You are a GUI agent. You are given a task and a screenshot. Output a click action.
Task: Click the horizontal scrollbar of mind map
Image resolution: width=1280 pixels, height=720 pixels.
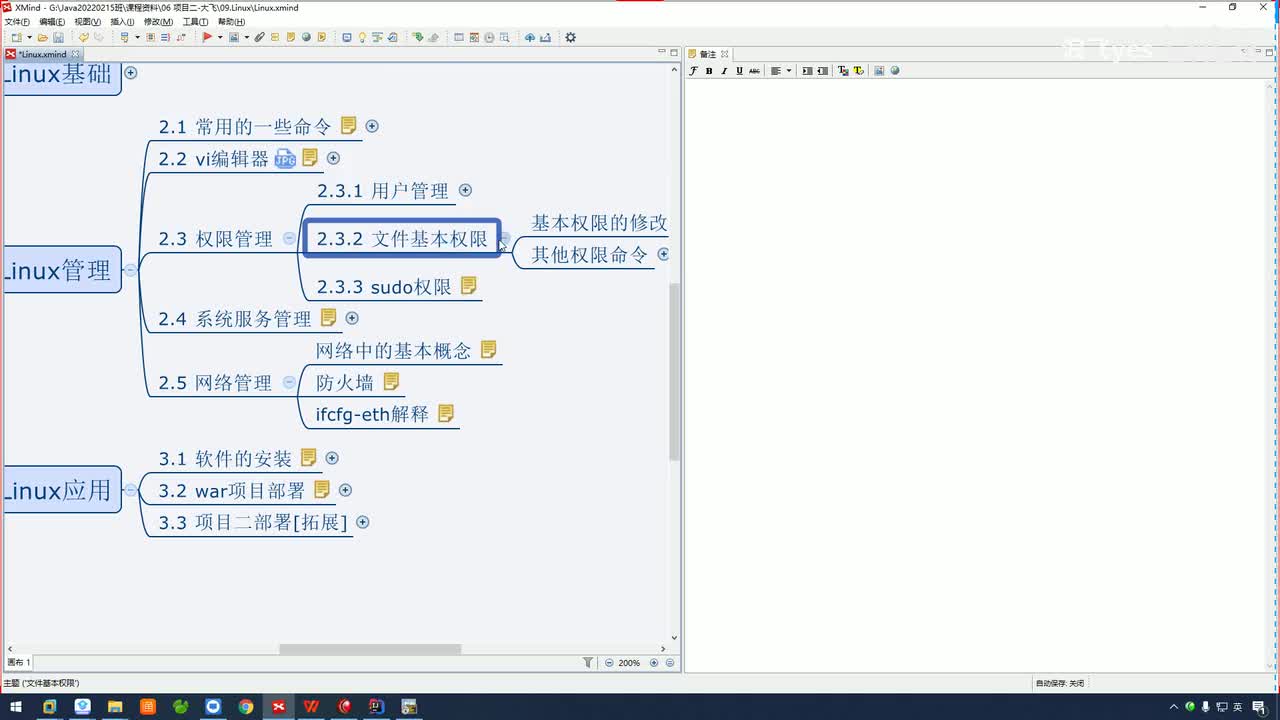coord(370,649)
